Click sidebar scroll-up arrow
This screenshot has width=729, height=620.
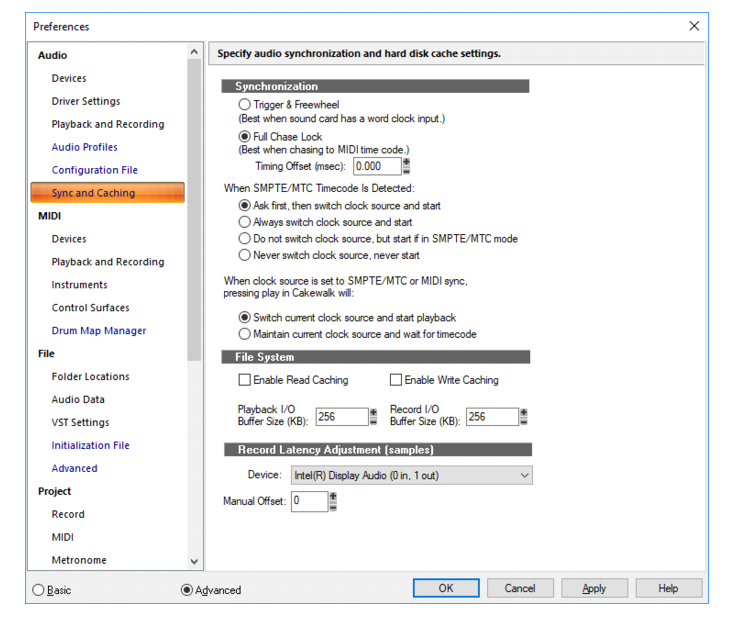tap(194, 52)
